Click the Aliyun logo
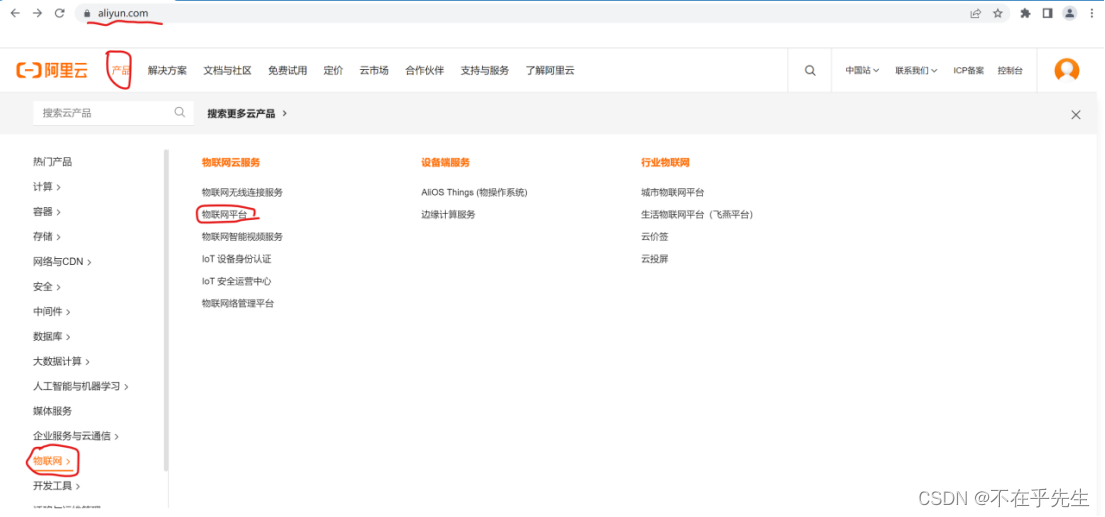The width and height of the screenshot is (1105, 517). tap(52, 70)
